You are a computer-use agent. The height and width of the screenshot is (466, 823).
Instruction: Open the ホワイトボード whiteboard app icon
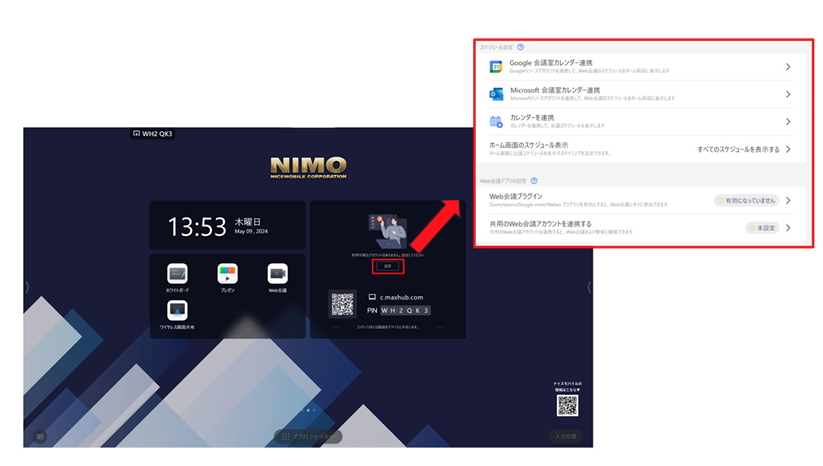pos(177,273)
